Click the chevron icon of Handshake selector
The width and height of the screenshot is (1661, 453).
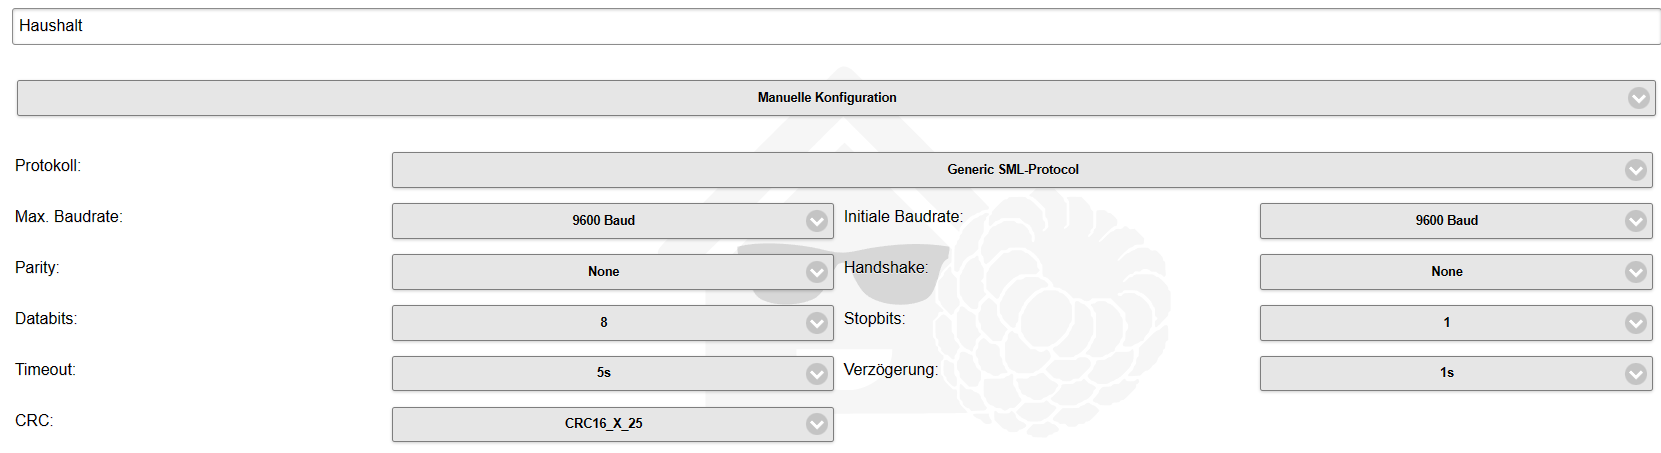coord(1635,272)
